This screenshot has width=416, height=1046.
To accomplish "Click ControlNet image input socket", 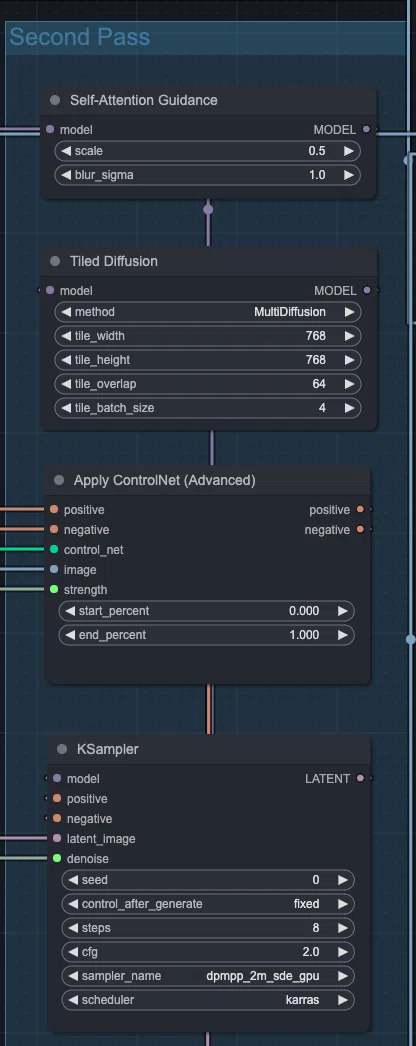I will [x=54, y=570].
